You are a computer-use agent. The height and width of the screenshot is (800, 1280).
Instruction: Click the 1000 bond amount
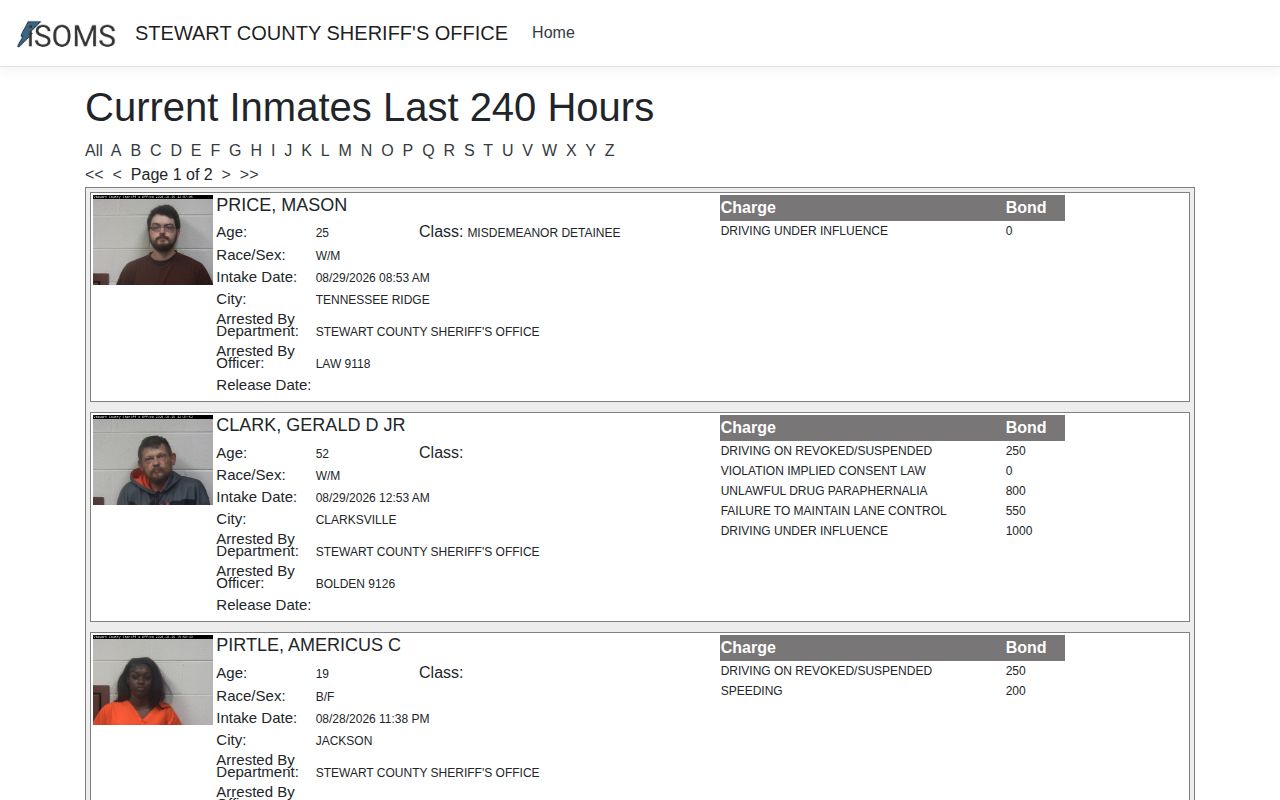(x=1019, y=531)
